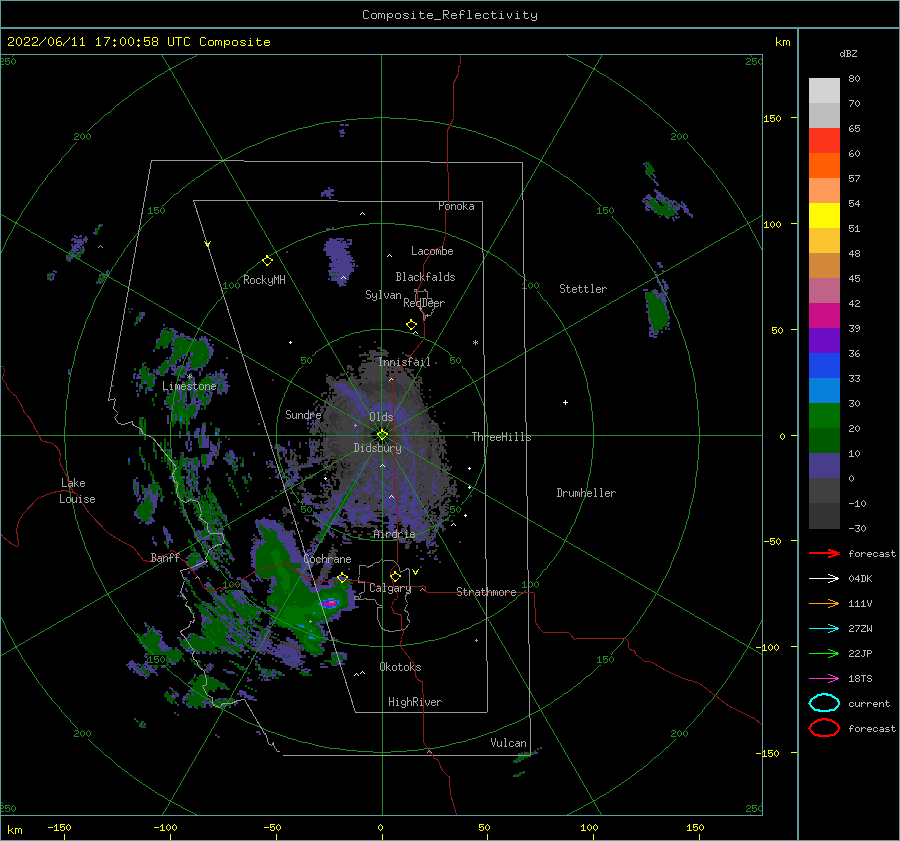900x841 pixels.
Task: Click the 30 dBZ green color swatch
Action: pos(824,415)
